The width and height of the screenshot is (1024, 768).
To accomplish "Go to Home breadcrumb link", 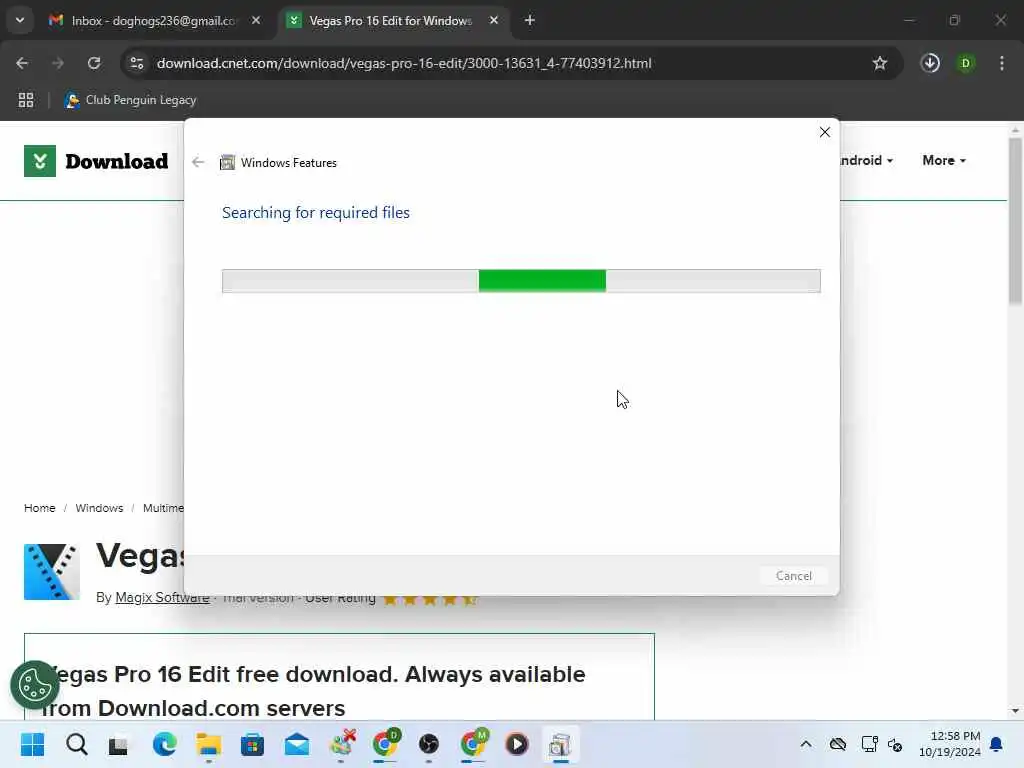I will (40, 508).
